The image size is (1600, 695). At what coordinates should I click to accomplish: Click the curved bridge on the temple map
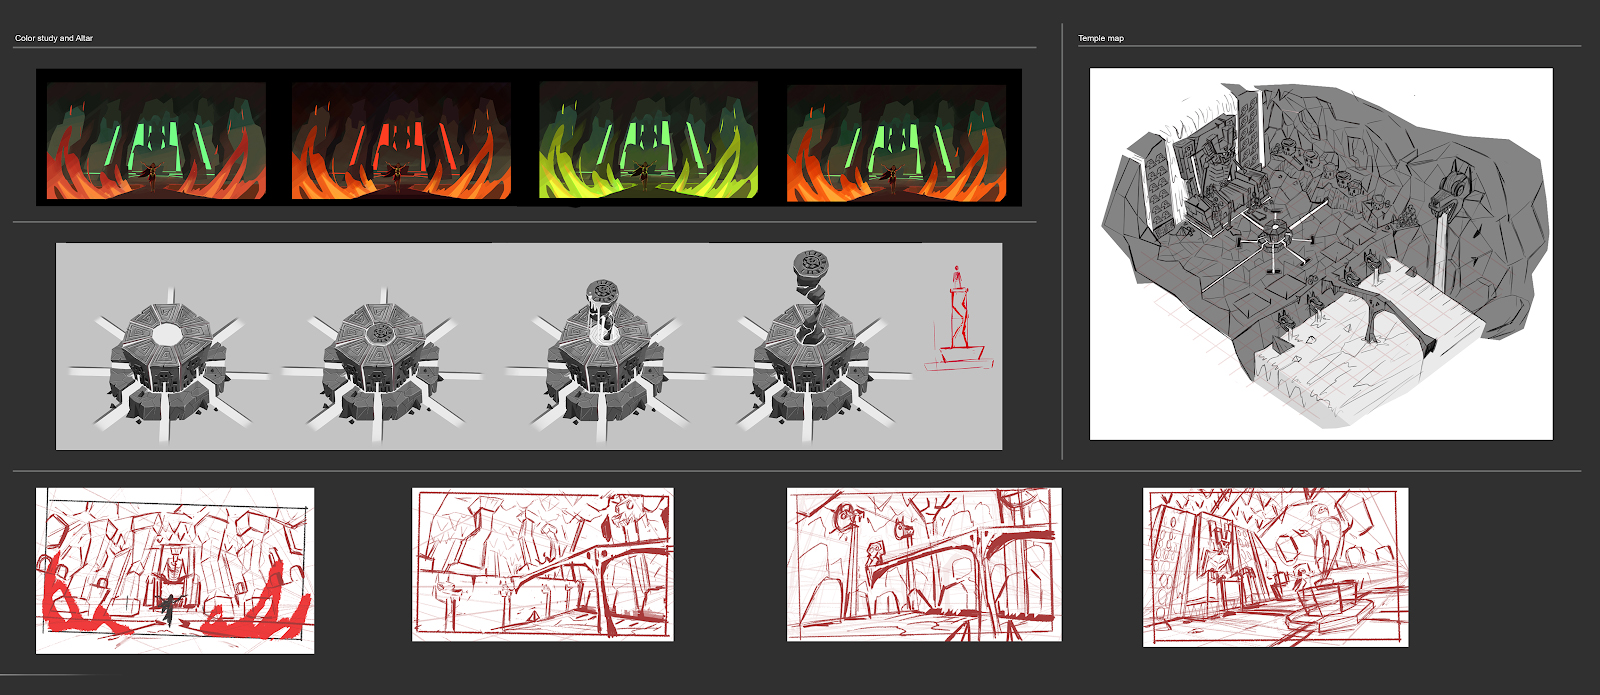click(1388, 305)
